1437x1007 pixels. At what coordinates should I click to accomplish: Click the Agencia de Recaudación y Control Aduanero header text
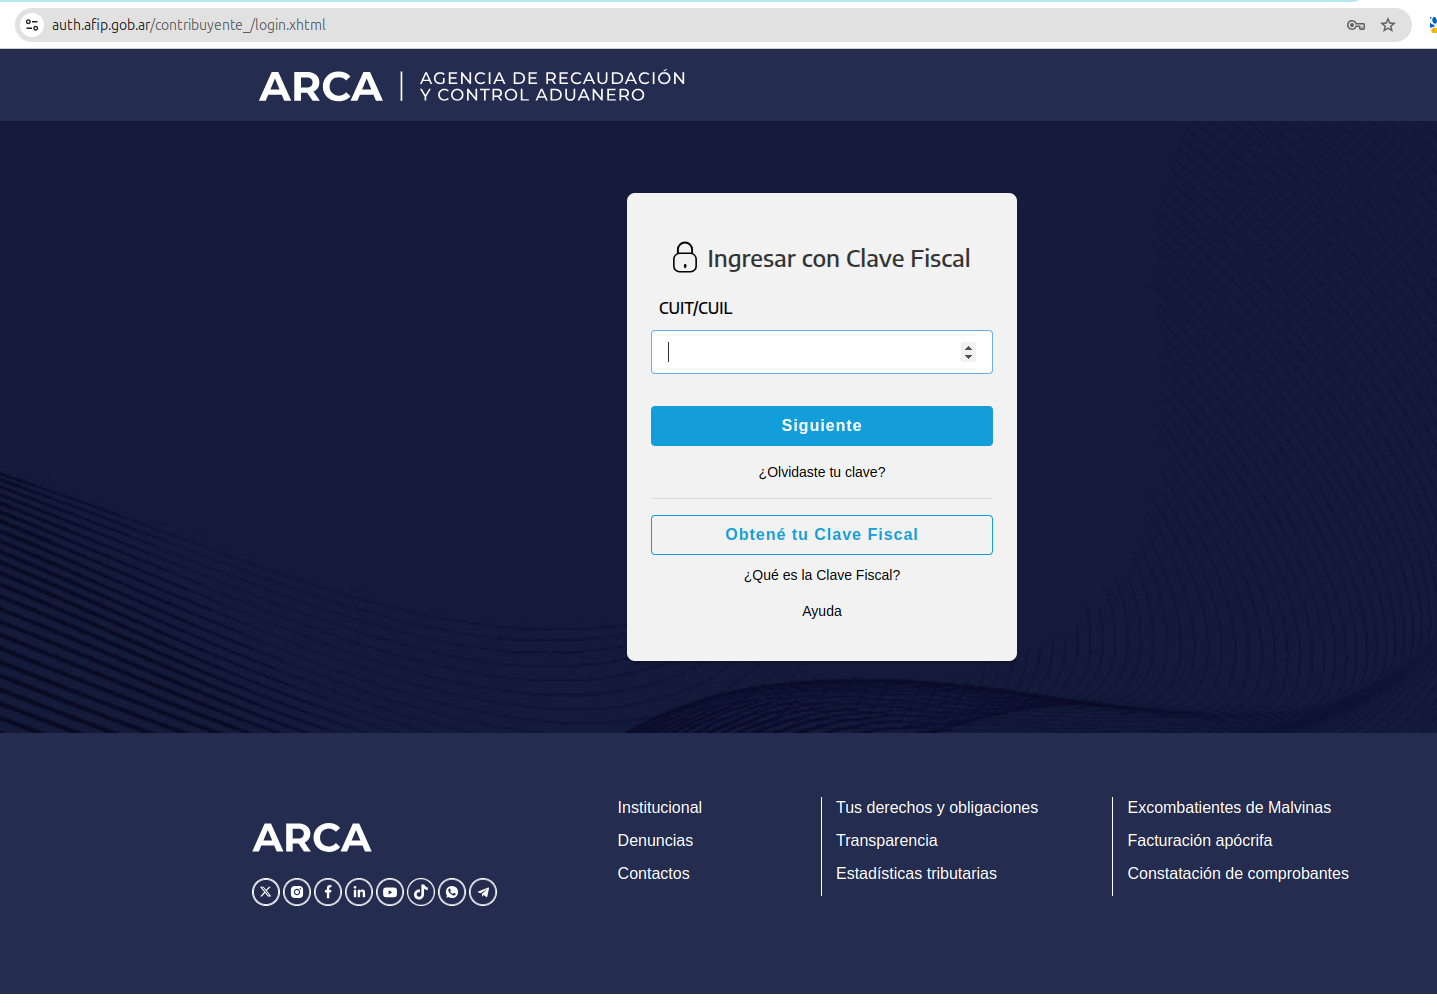553,86
